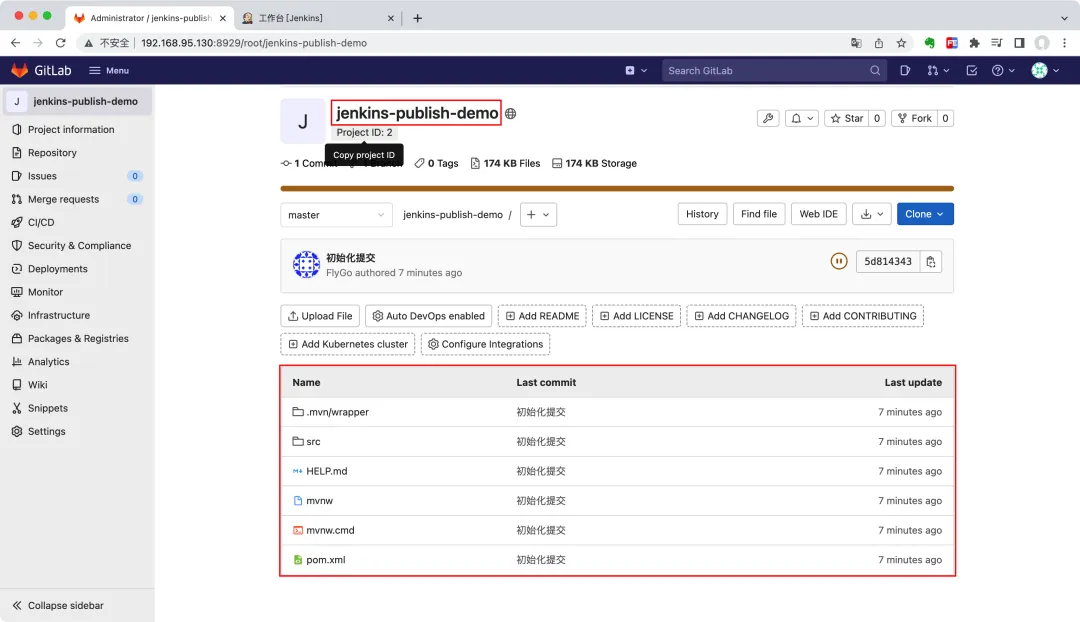
Task: Click the GitLab logo in the header
Action: click(41, 70)
